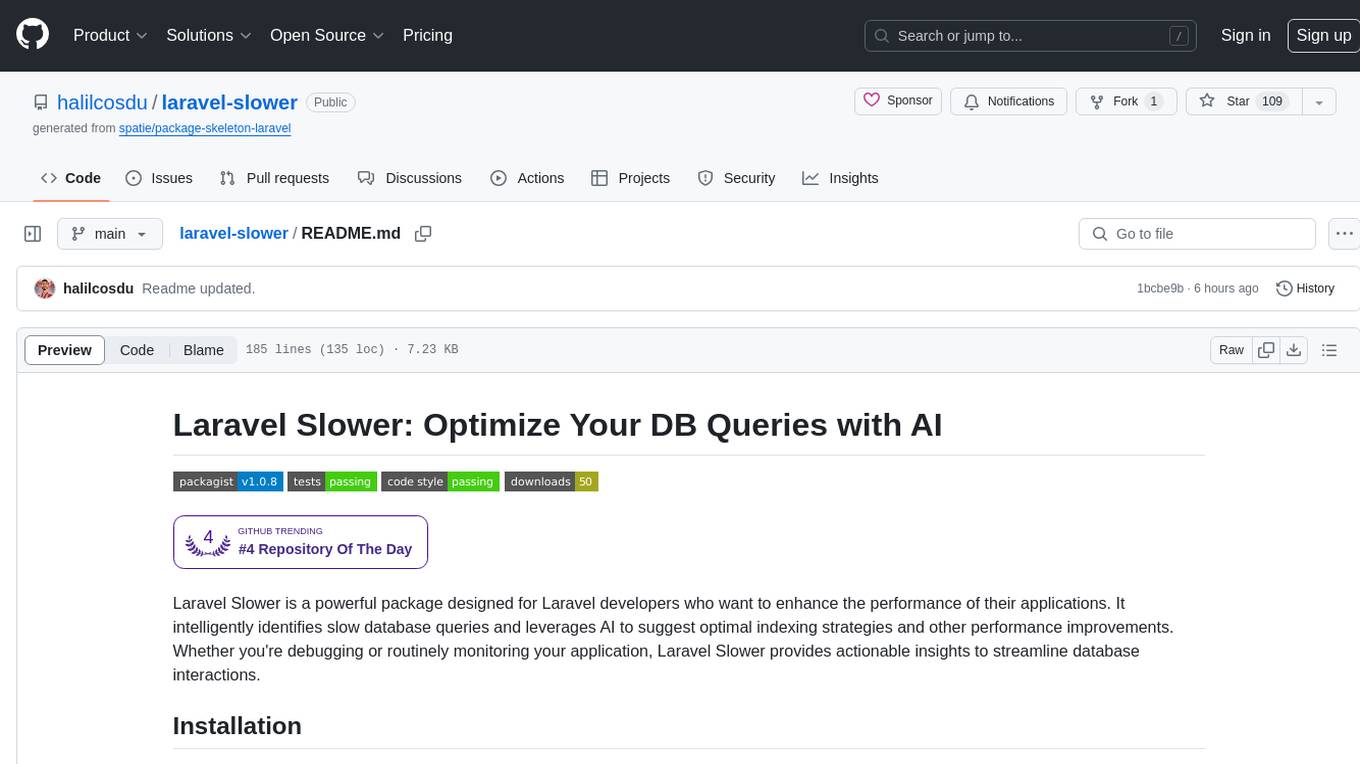Screen dimensions: 1360x764
Task: Download the raw file
Action: coord(1294,350)
